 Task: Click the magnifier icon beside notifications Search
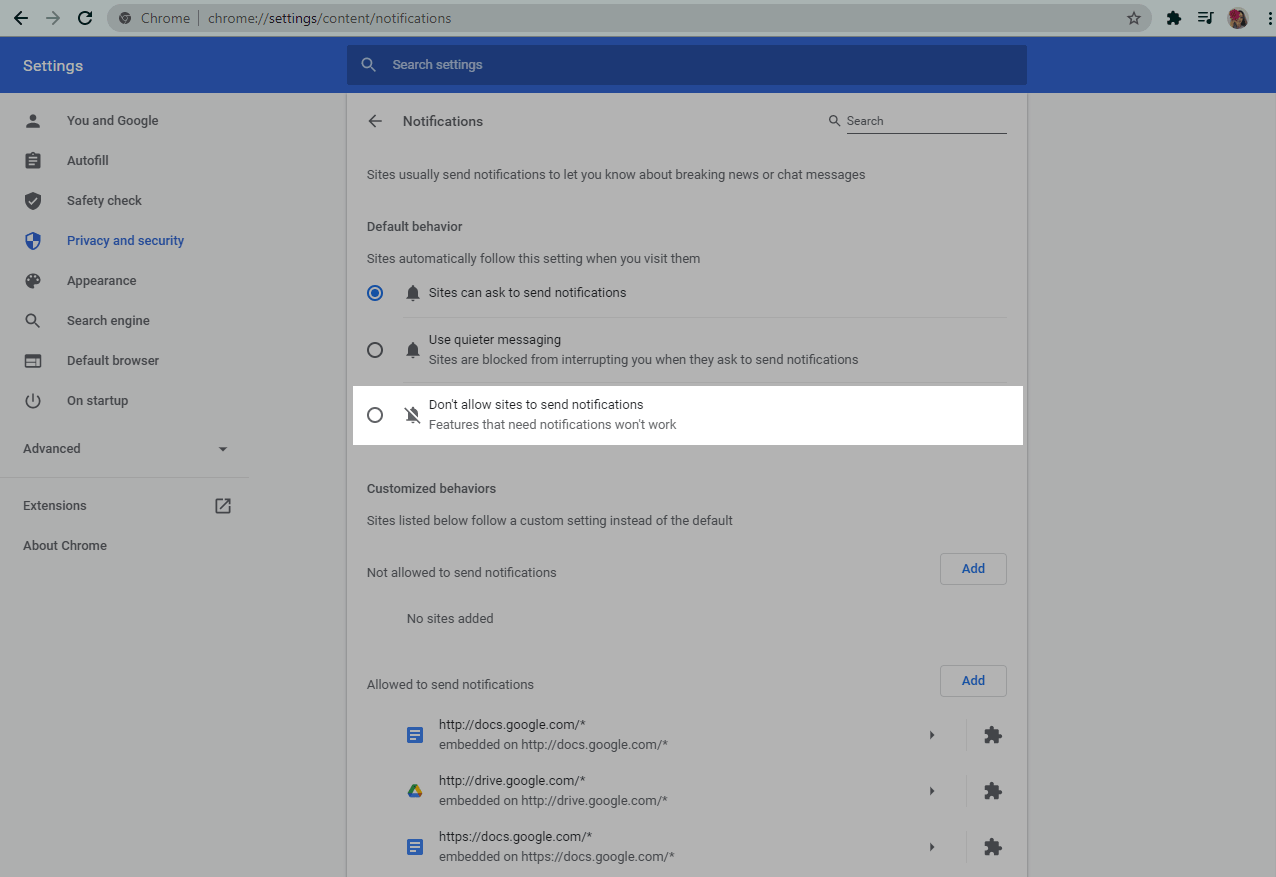(x=835, y=121)
